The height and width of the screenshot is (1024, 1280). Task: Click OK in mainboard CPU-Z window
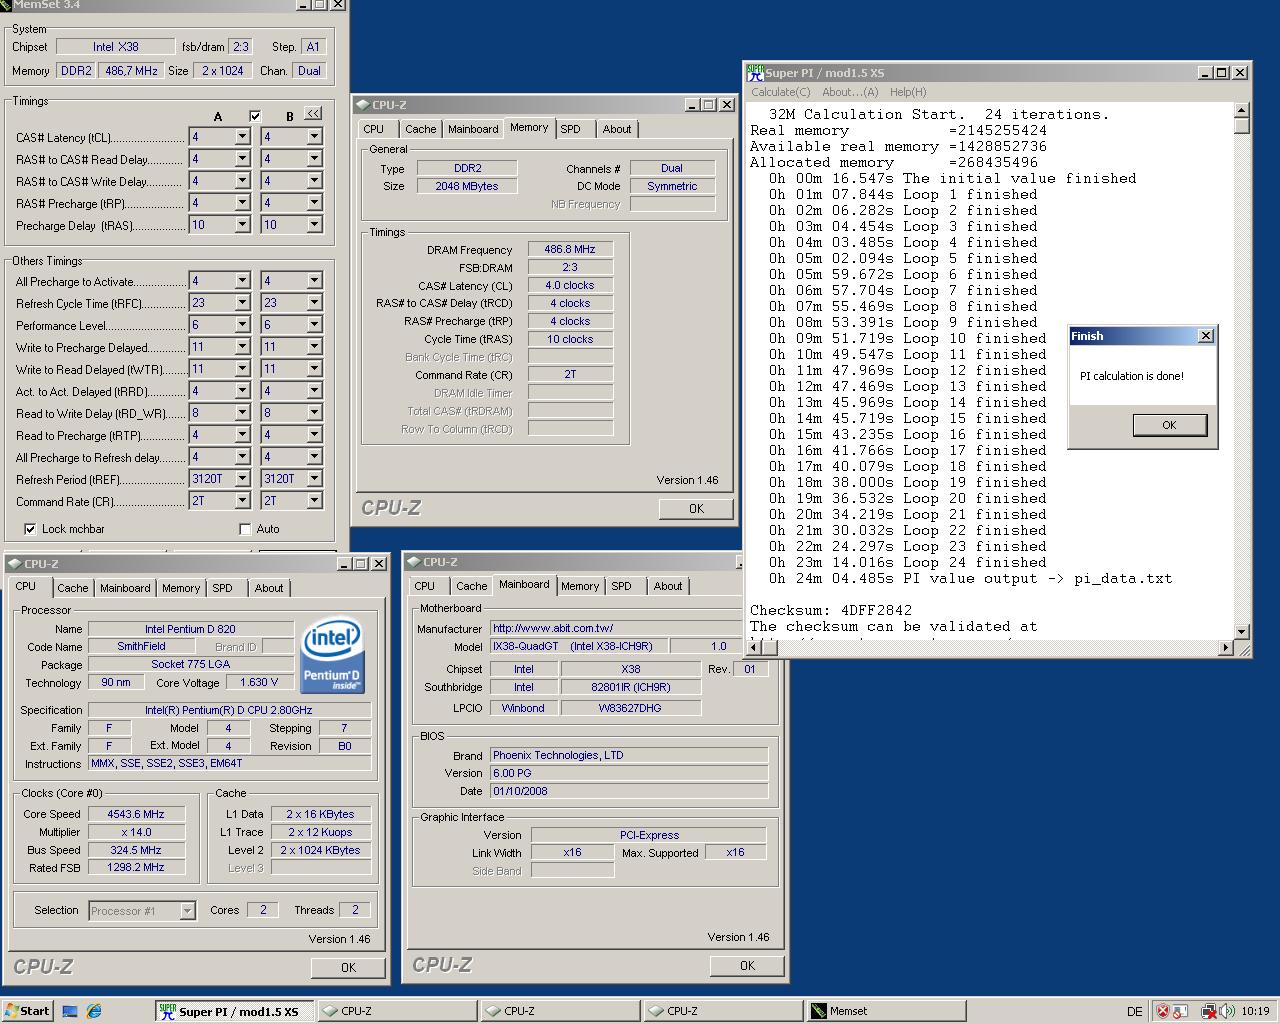click(x=747, y=965)
